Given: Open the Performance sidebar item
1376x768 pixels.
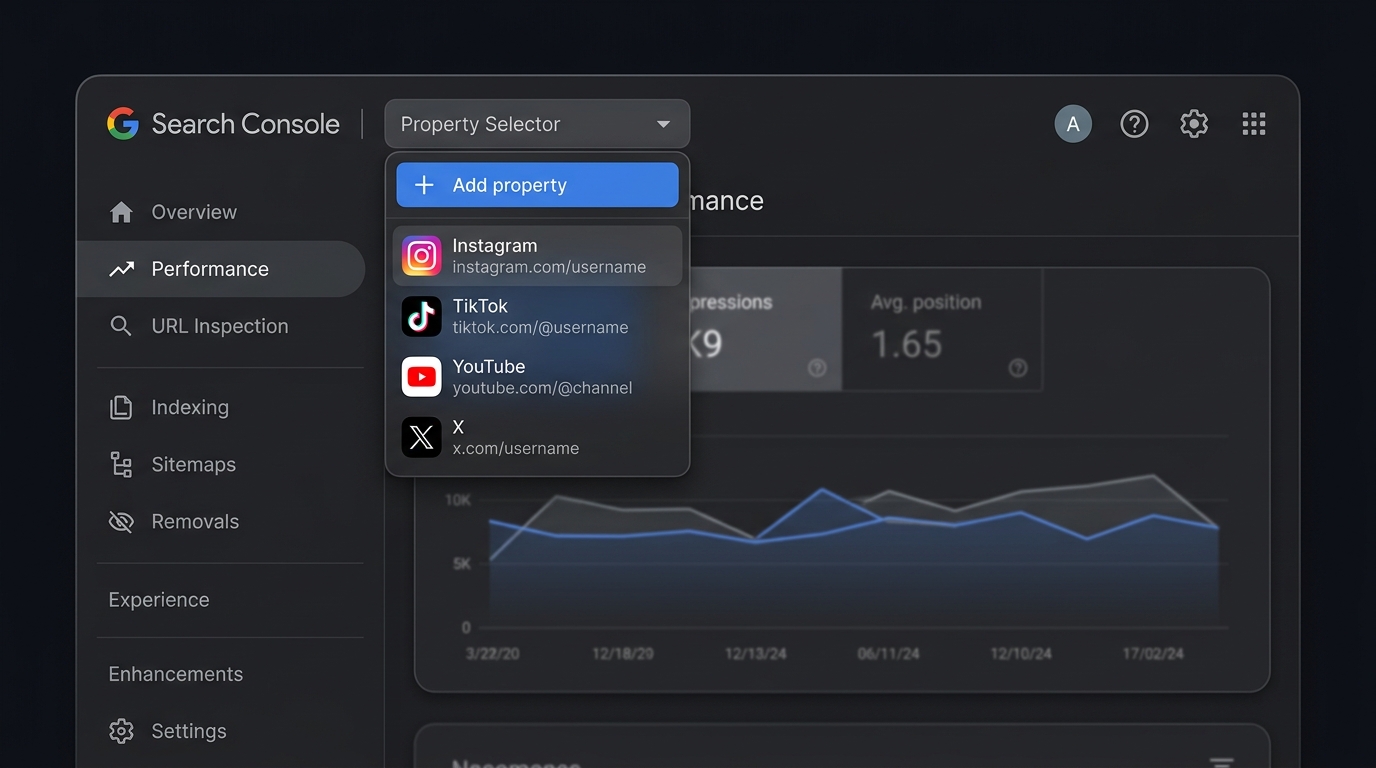Looking at the screenshot, I should 221,269.
